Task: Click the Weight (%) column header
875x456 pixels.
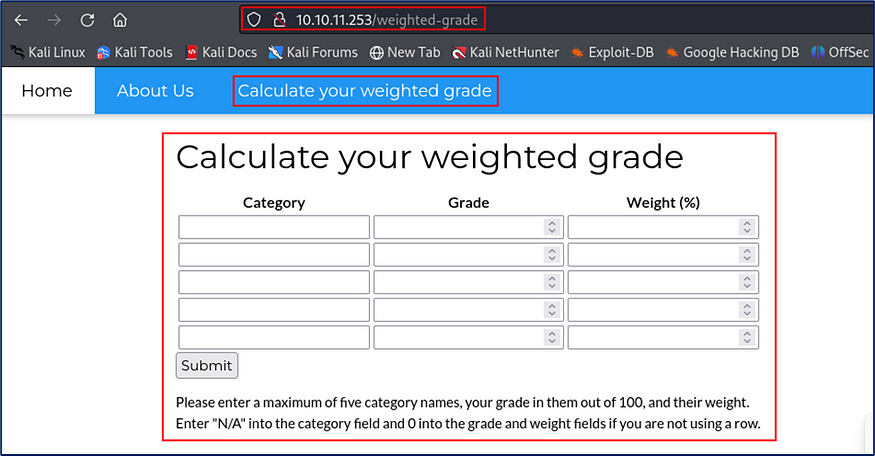Action: point(663,203)
